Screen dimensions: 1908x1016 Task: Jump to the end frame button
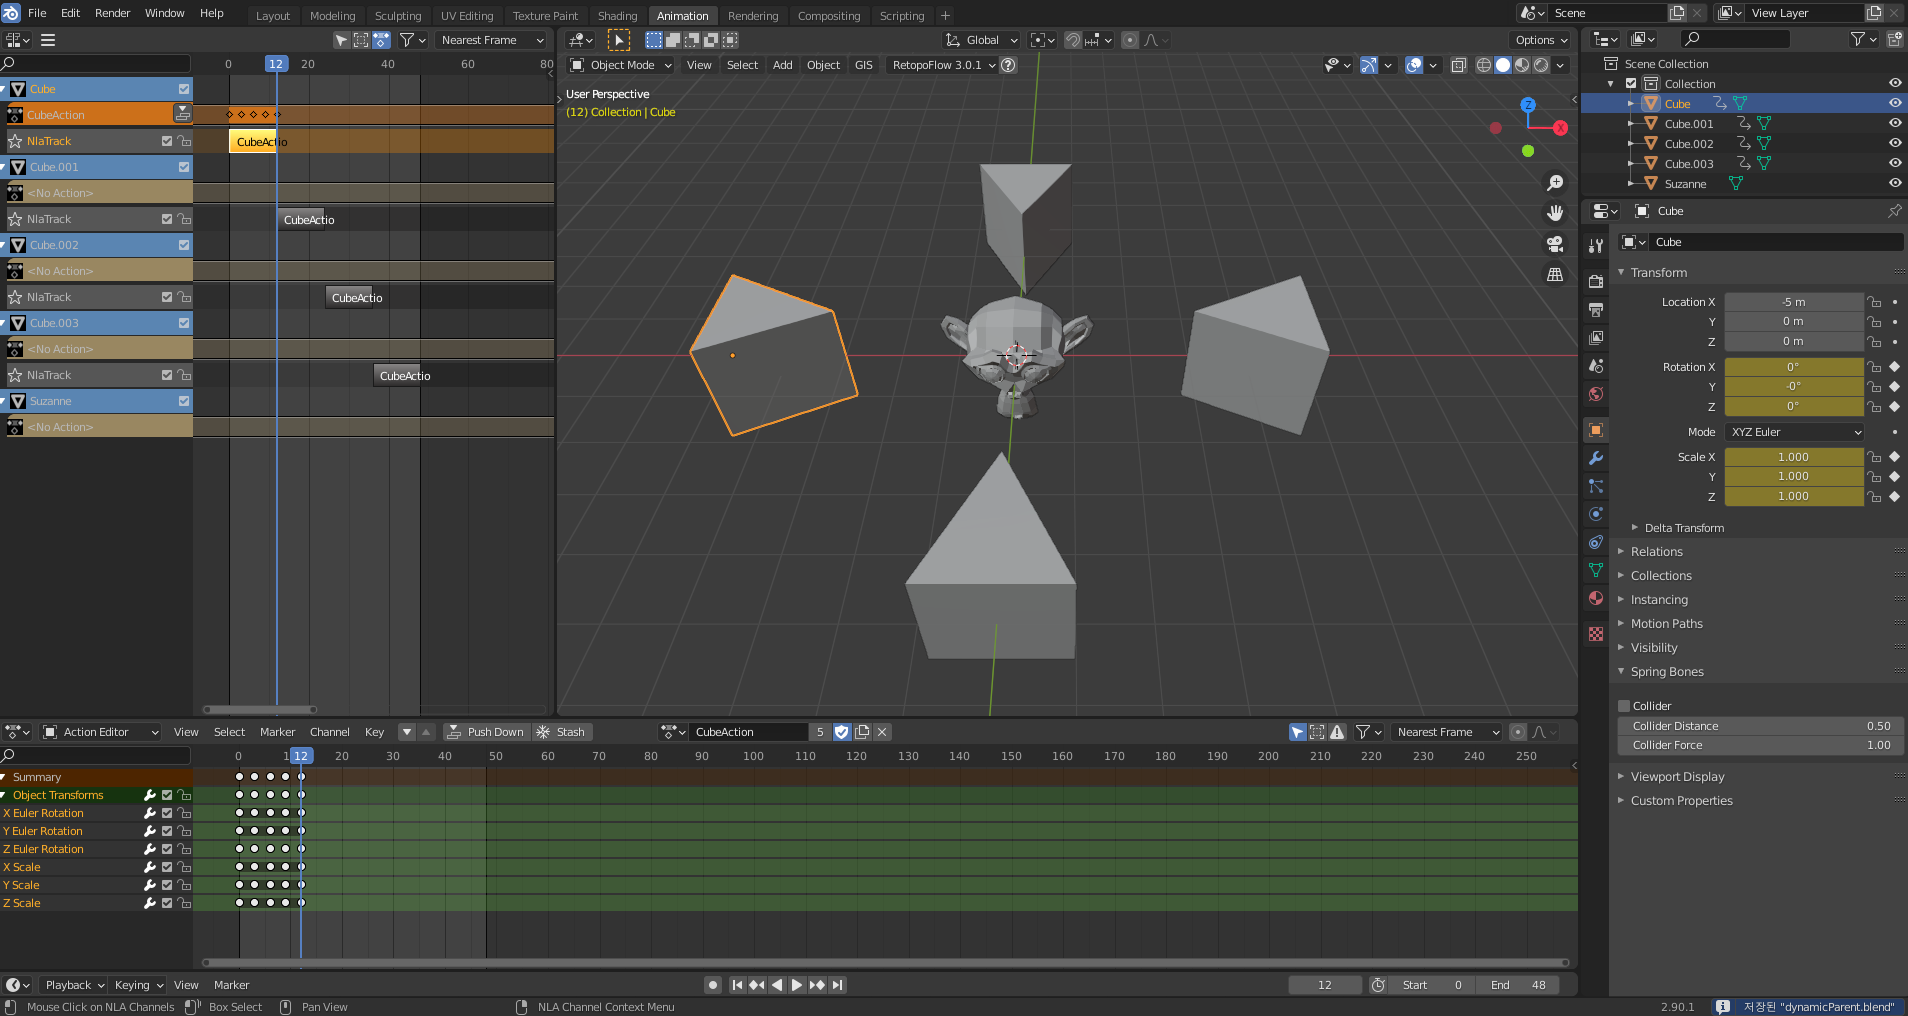(x=838, y=985)
